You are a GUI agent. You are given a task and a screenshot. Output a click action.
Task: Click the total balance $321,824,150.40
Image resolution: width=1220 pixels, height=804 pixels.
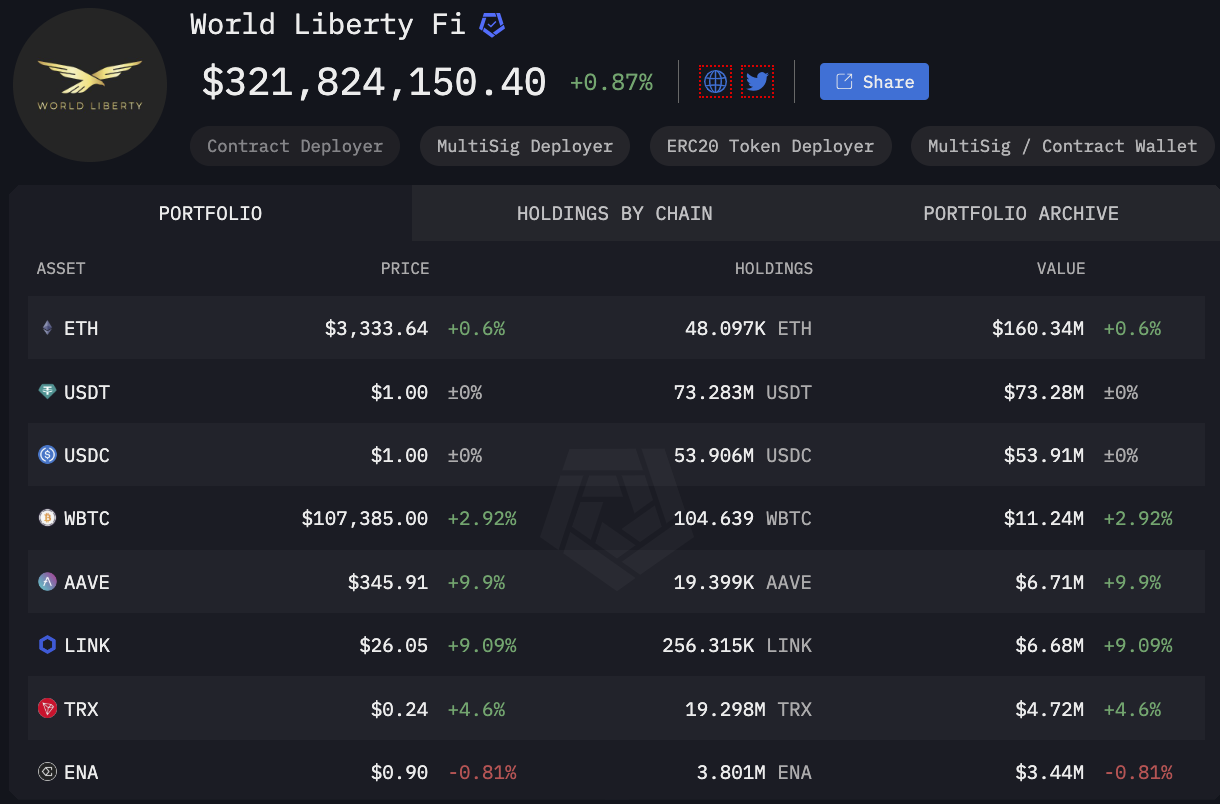pos(374,82)
